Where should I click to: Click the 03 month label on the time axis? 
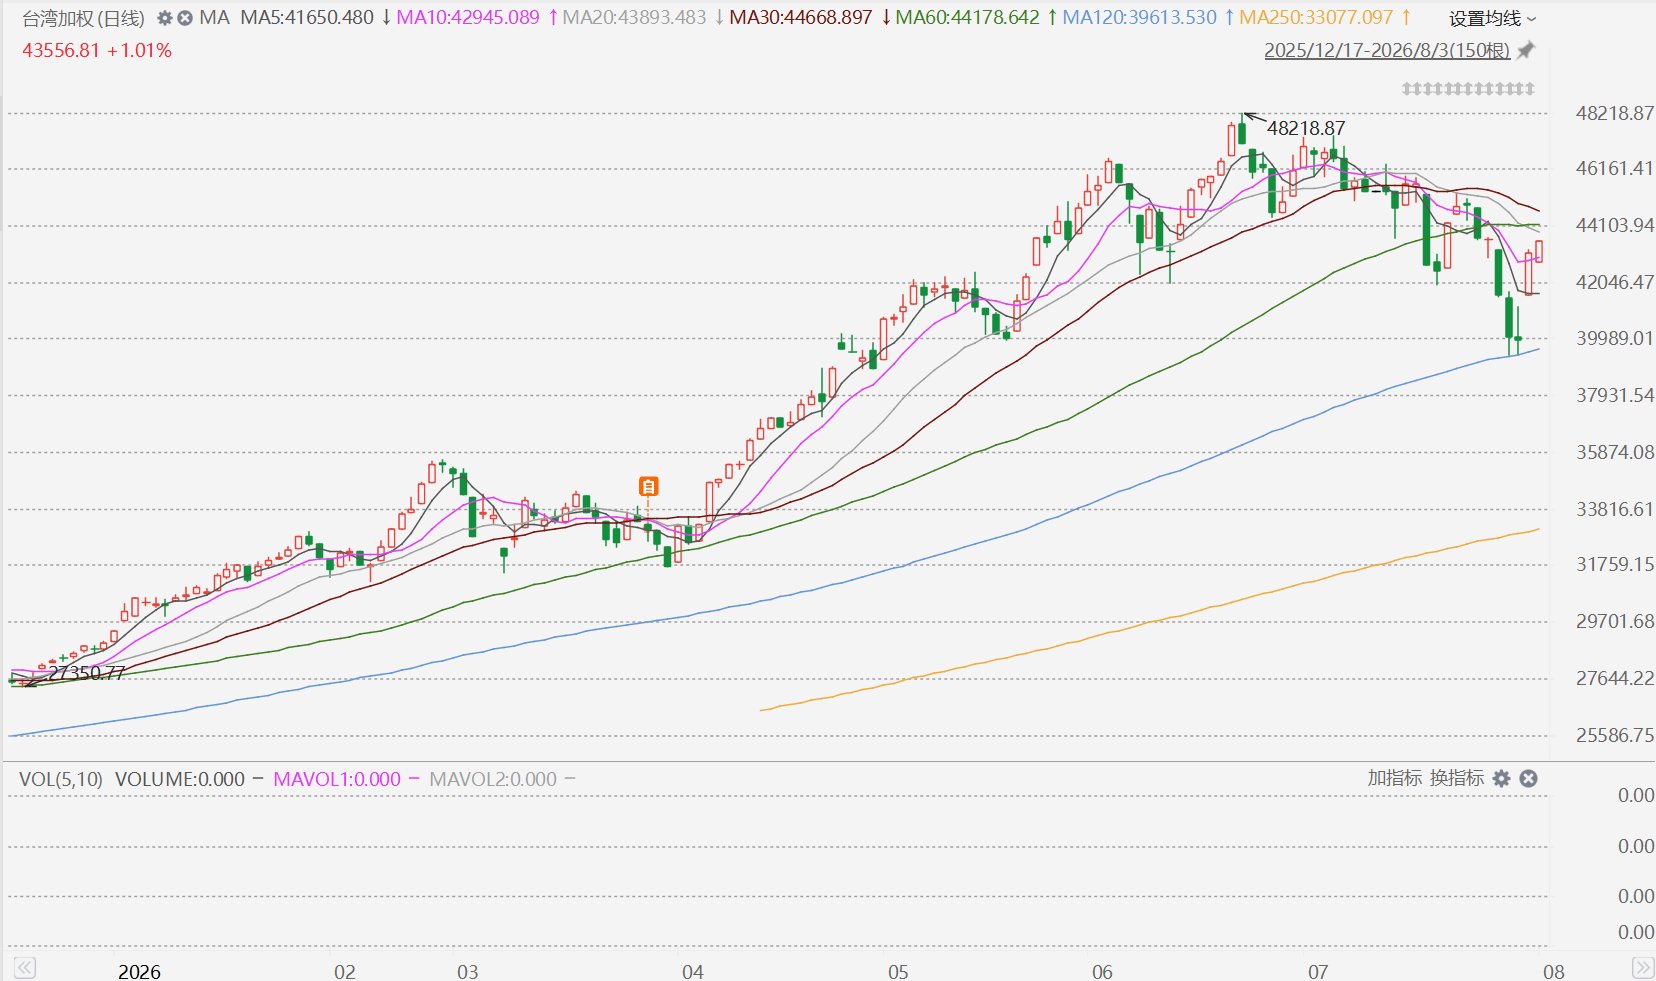point(467,971)
